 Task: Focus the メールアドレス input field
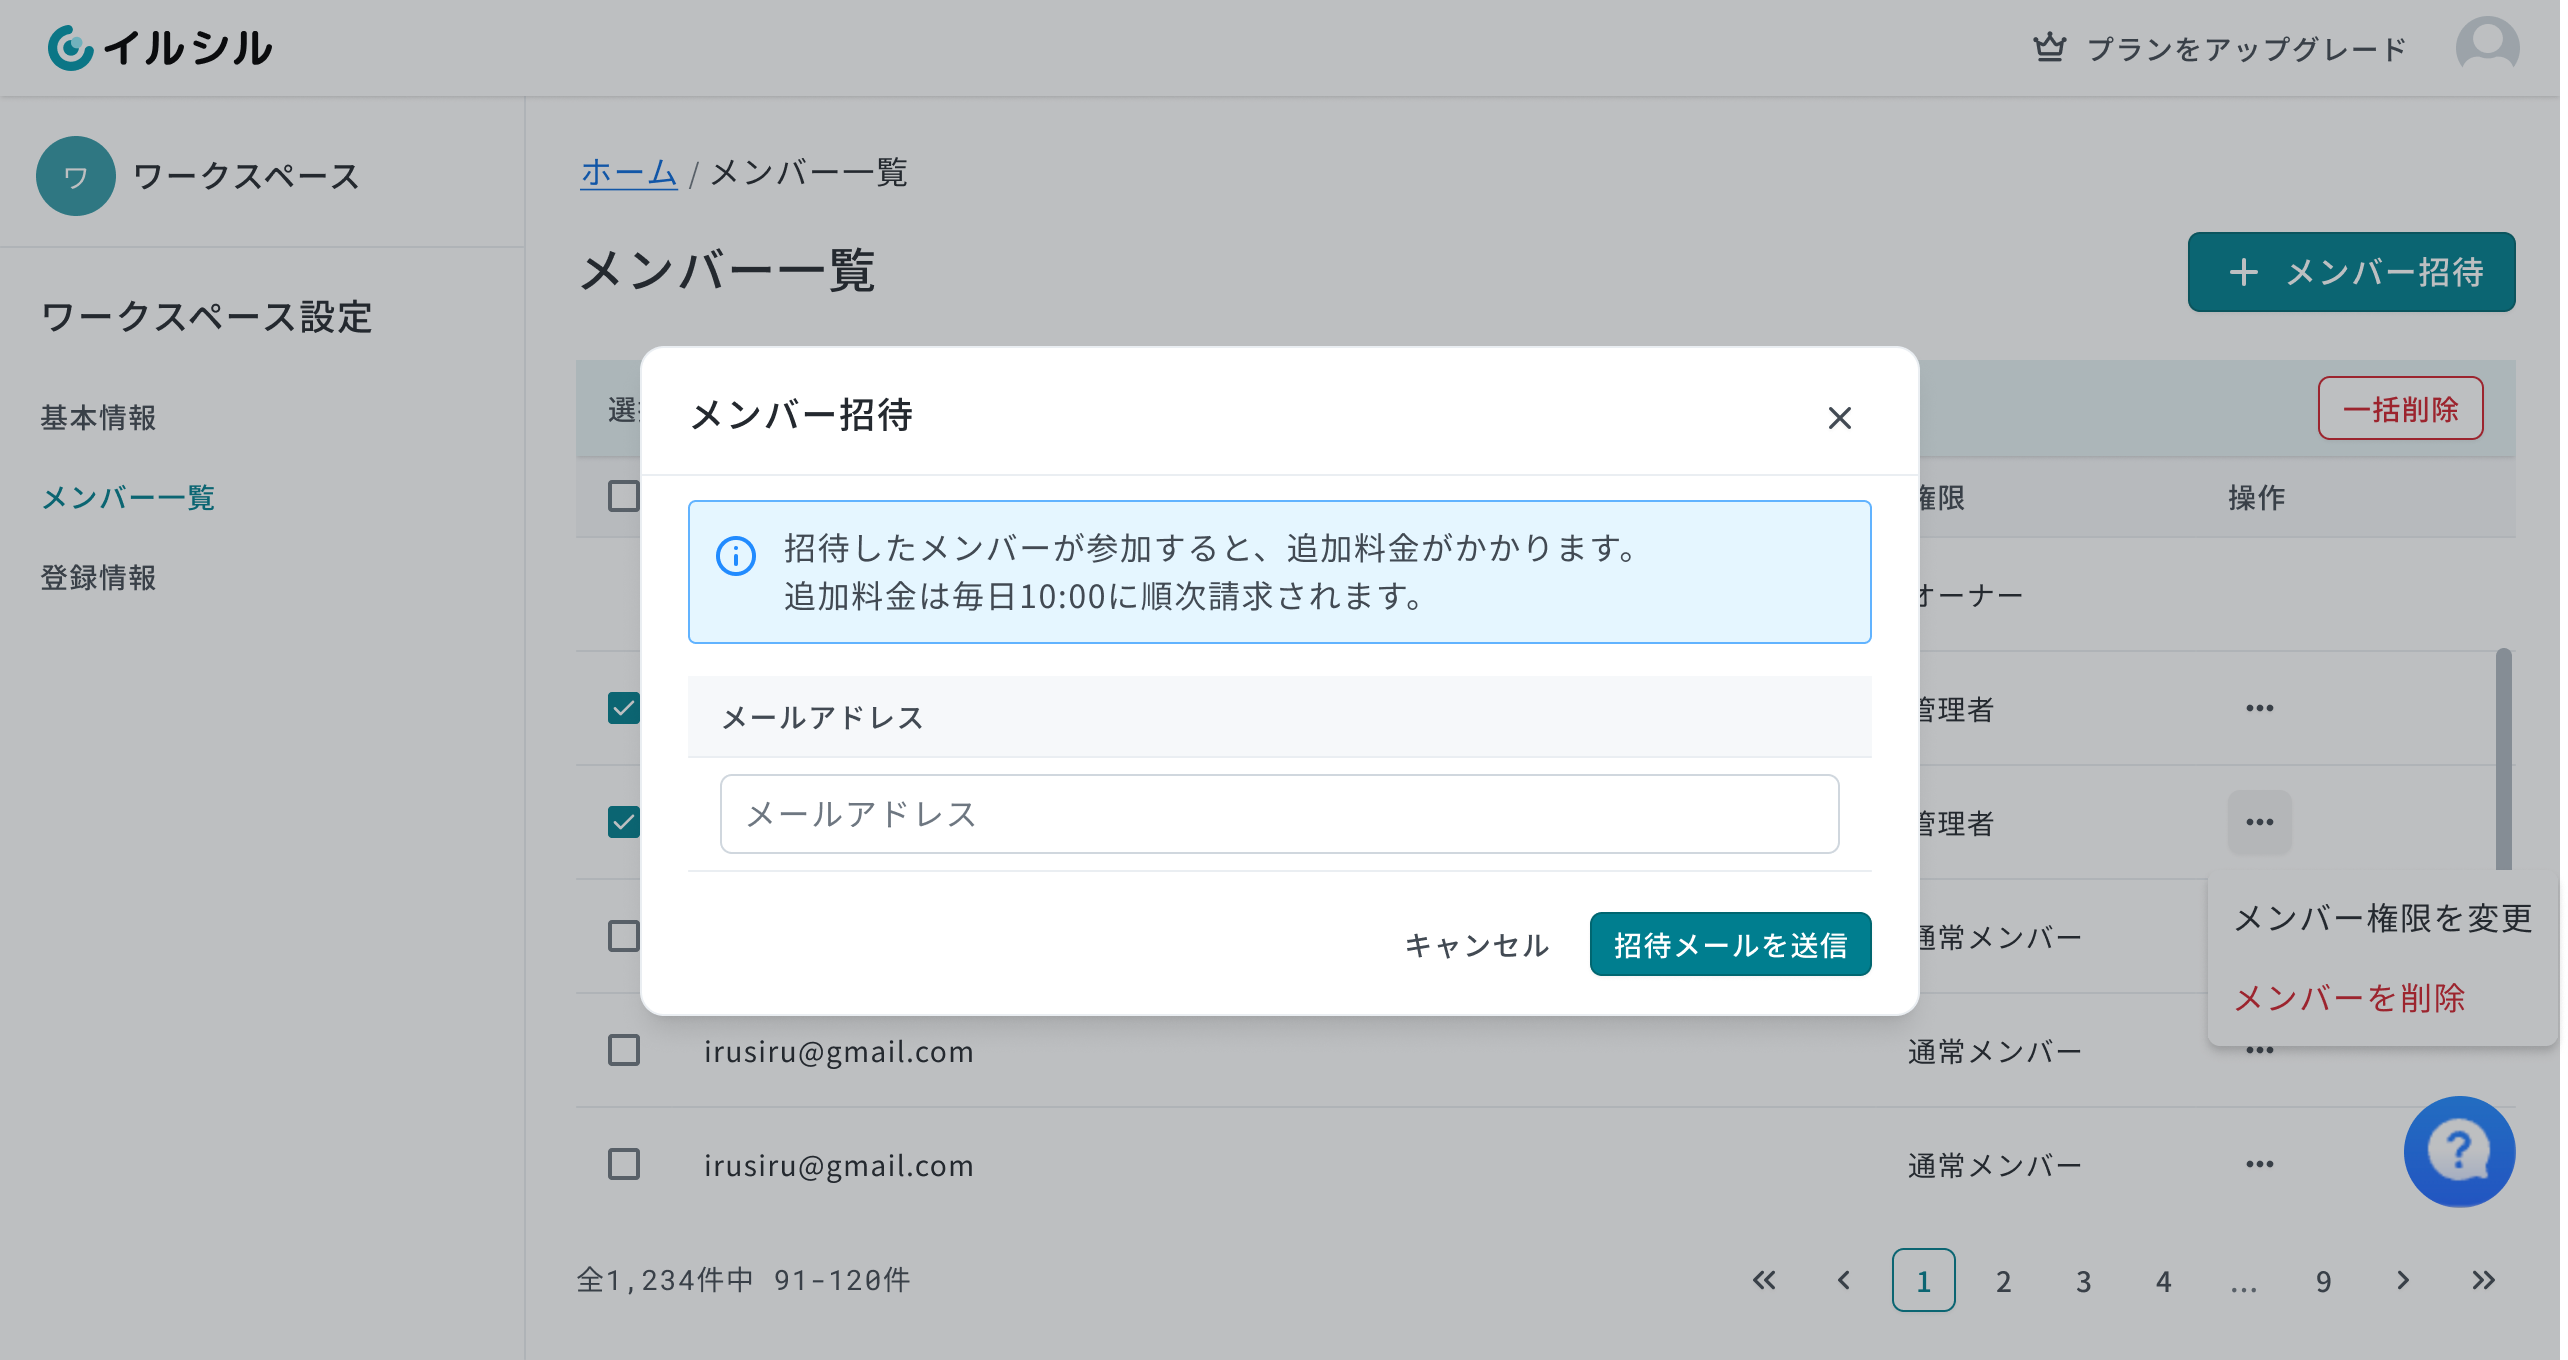(1279, 814)
